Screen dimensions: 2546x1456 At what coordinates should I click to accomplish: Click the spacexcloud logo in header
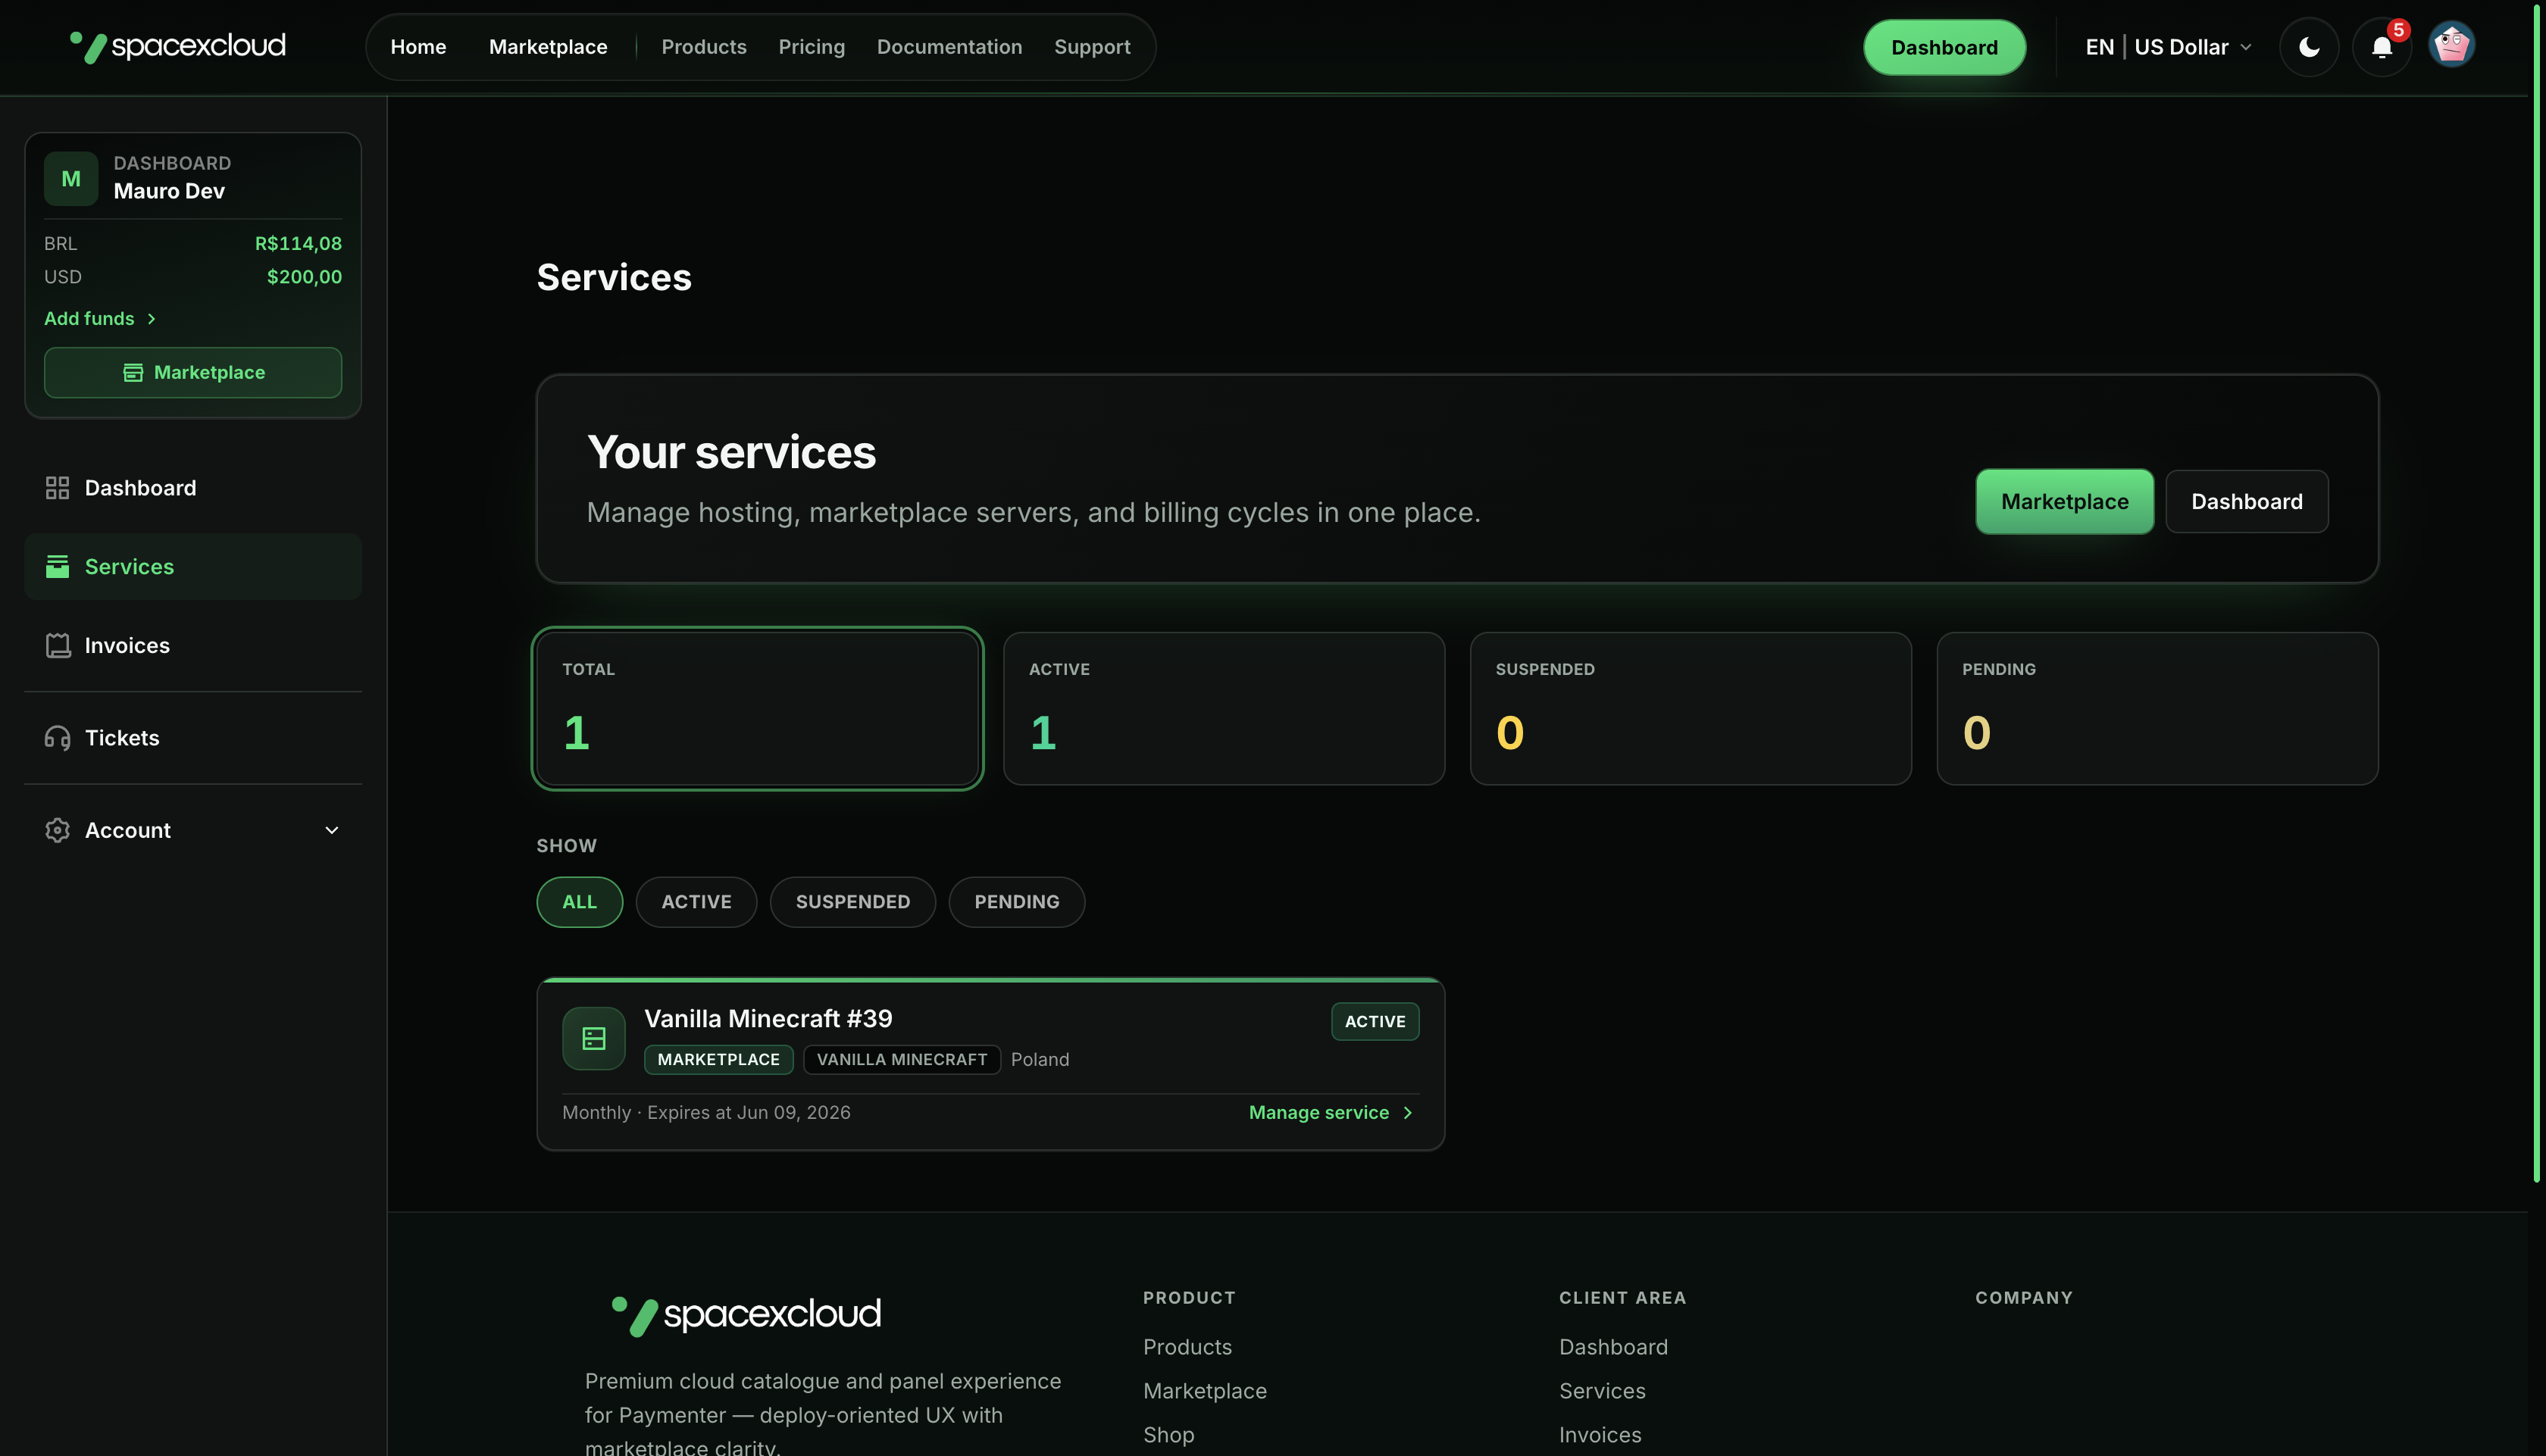[178, 46]
